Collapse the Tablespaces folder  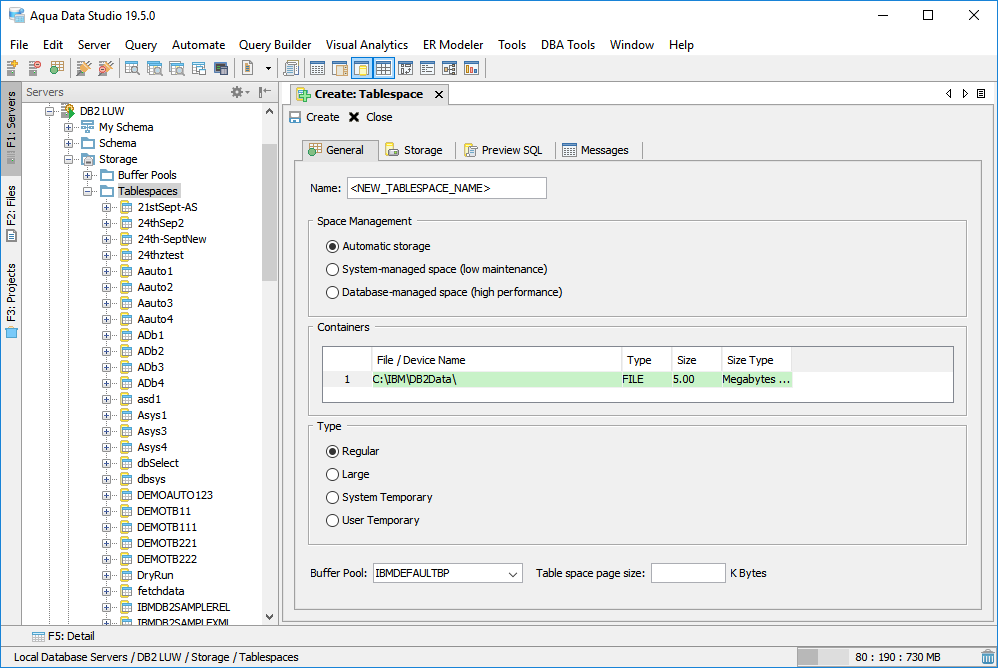[x=87, y=191]
